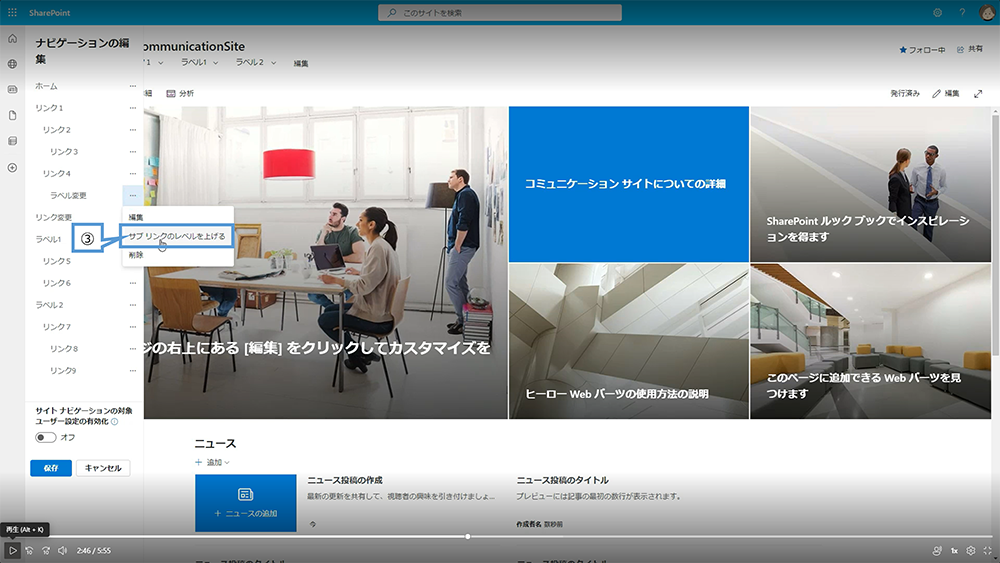Screen dimensions: 1000x563
Task: Open the video playback speed 1x control
Action: click(954, 550)
